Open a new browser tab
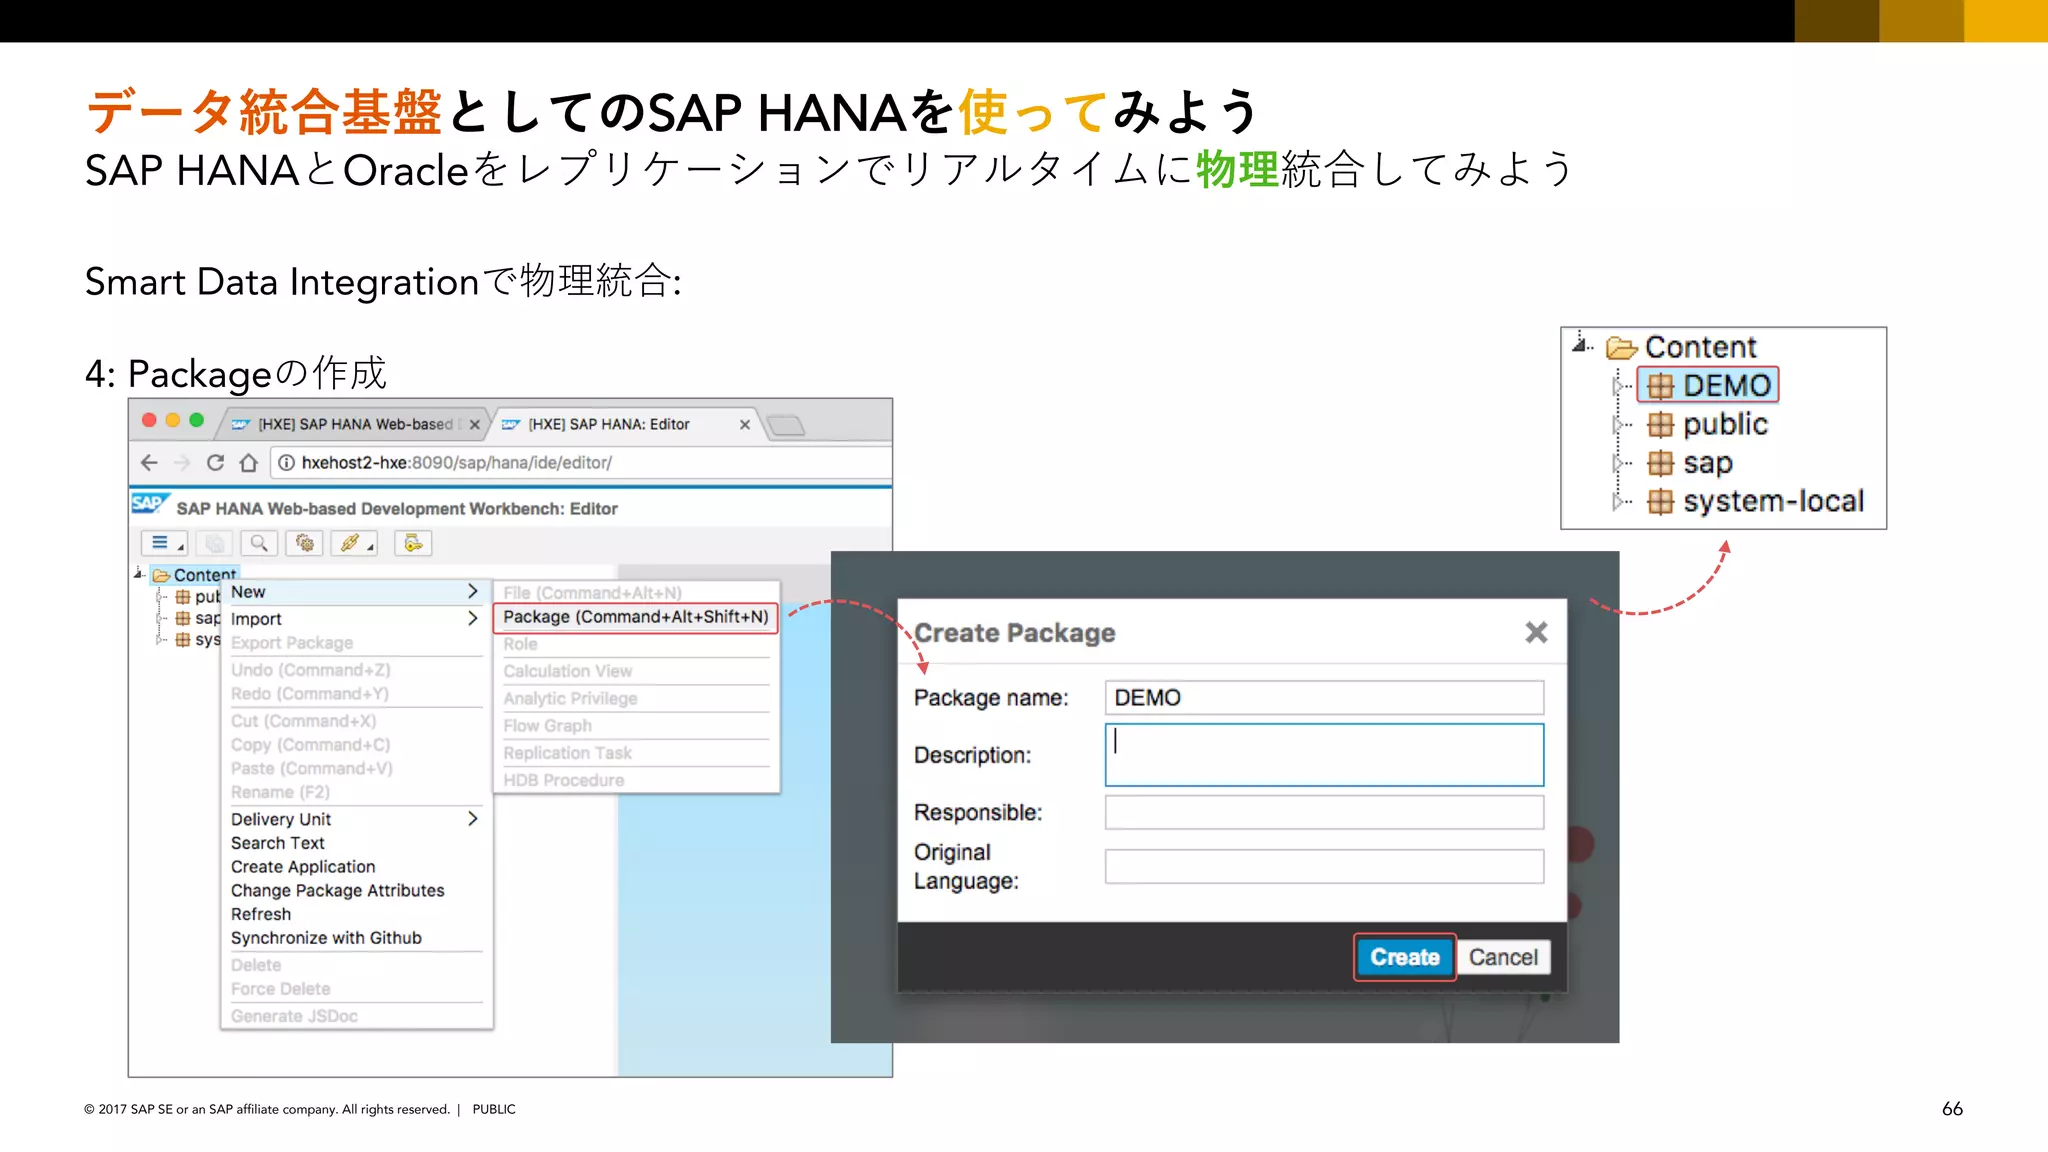 (786, 426)
